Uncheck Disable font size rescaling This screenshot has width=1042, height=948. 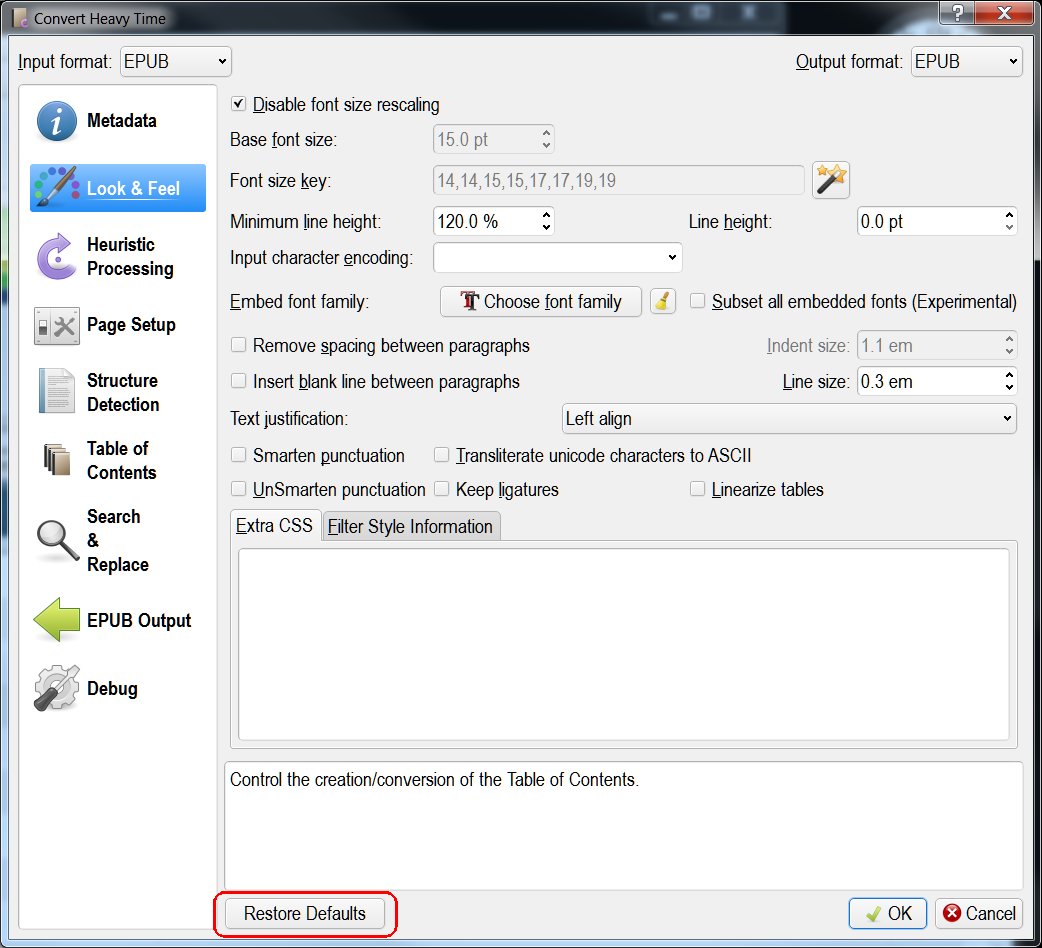point(239,104)
